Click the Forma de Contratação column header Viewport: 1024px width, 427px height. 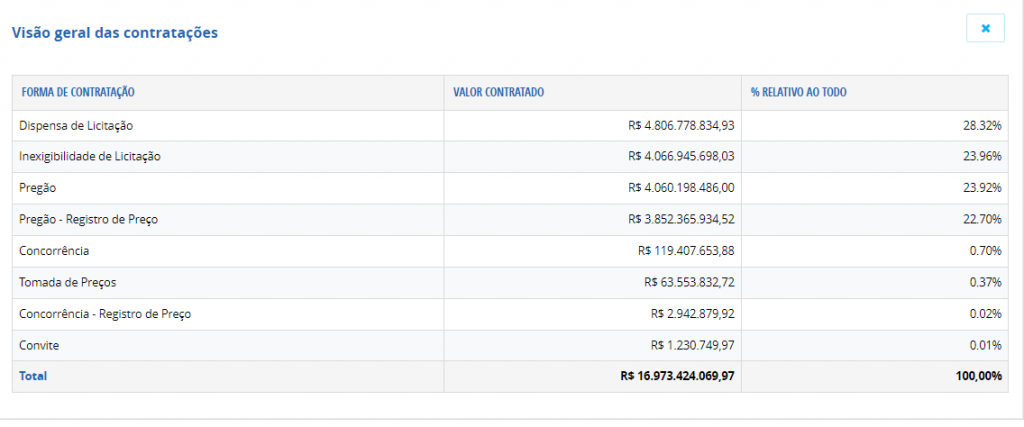click(78, 92)
